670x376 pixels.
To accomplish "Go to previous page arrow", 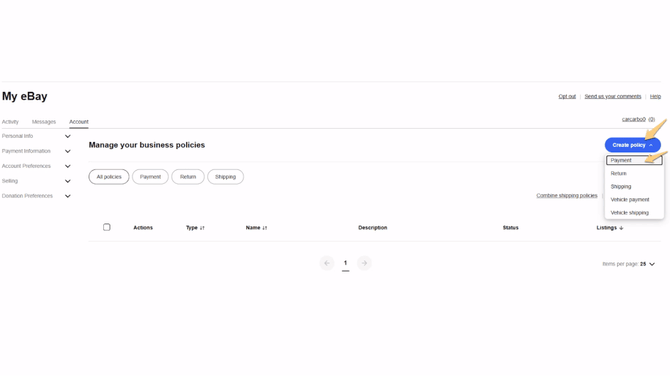I will point(327,263).
